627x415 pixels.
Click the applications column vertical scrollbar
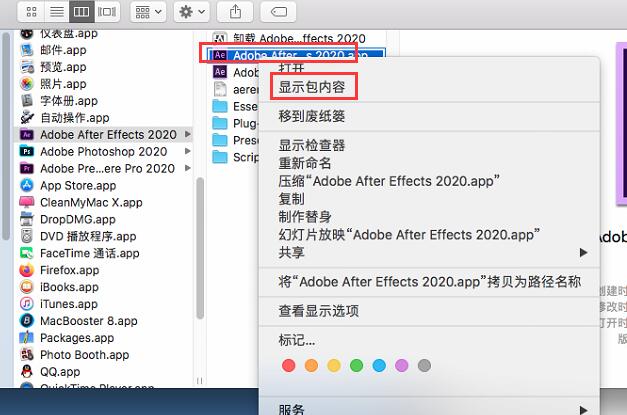point(200,248)
